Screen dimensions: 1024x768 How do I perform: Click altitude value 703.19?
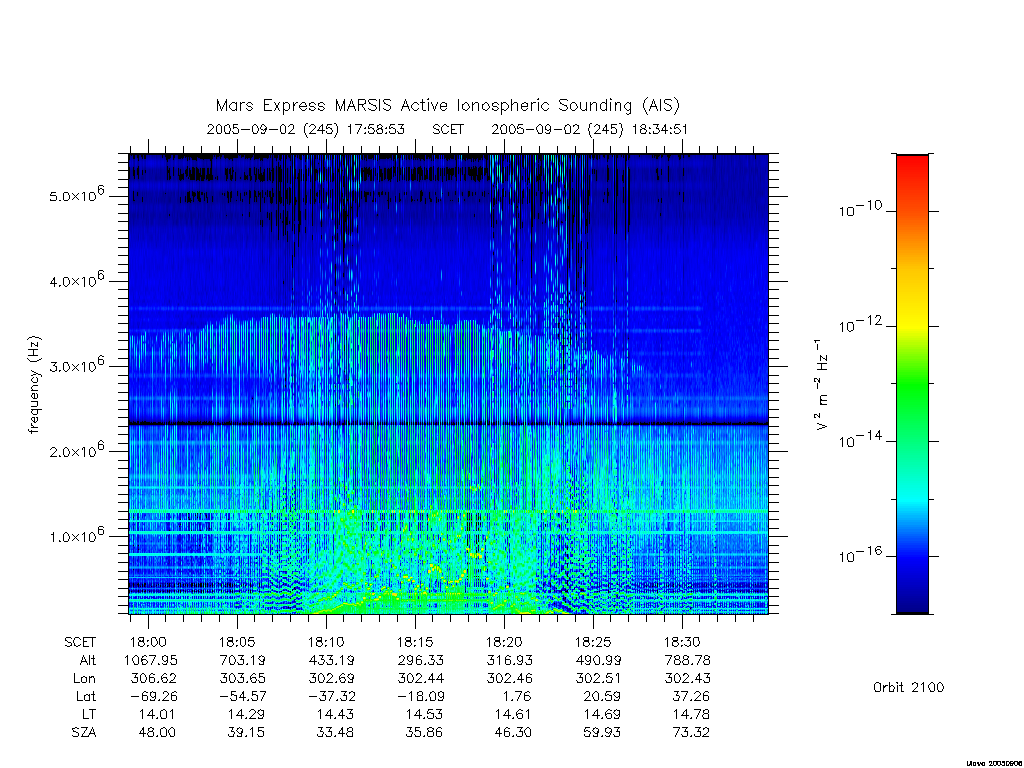point(242,660)
